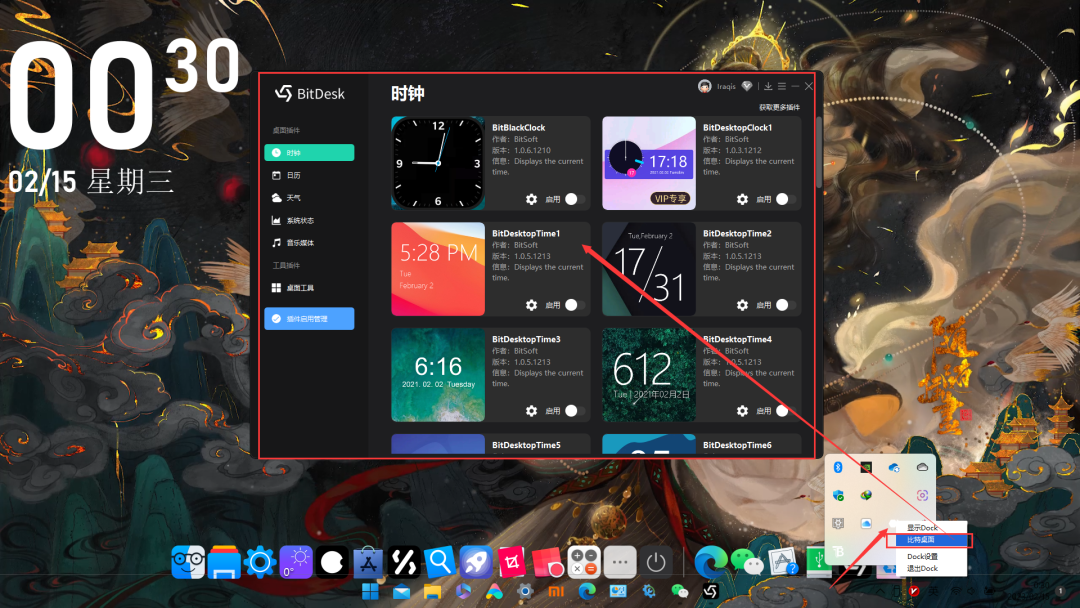
Task: Click 获取更多插件 link at top right
Action: [x=779, y=106]
